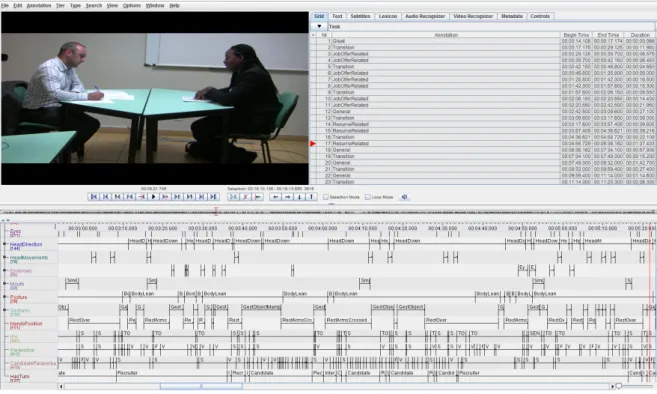
Task: Select row 12 'General' annotation
Action: pyautogui.click(x=446, y=111)
